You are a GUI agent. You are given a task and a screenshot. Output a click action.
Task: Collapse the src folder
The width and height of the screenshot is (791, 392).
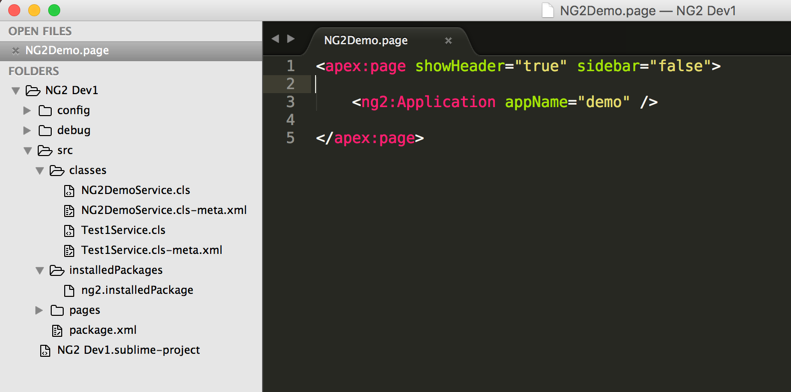click(x=27, y=150)
